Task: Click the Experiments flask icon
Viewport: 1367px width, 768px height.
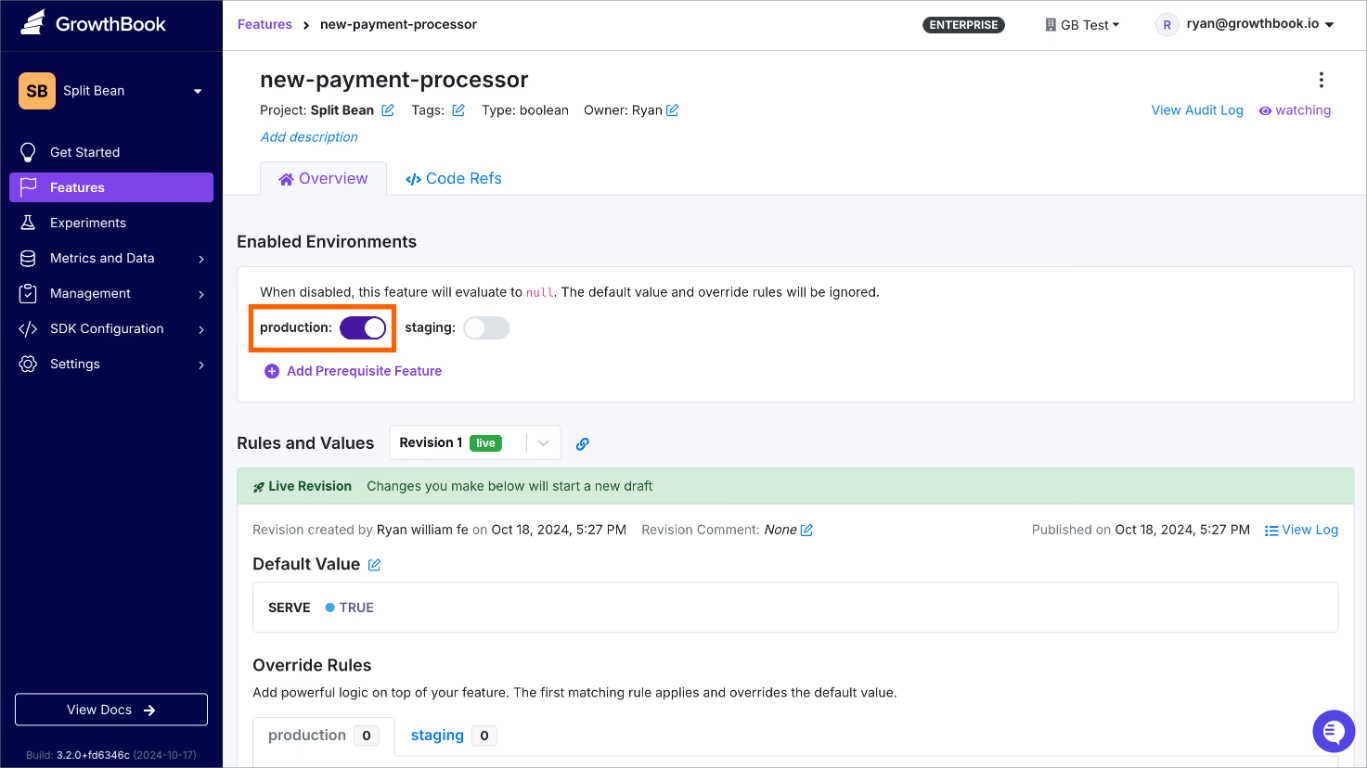Action: (28, 223)
